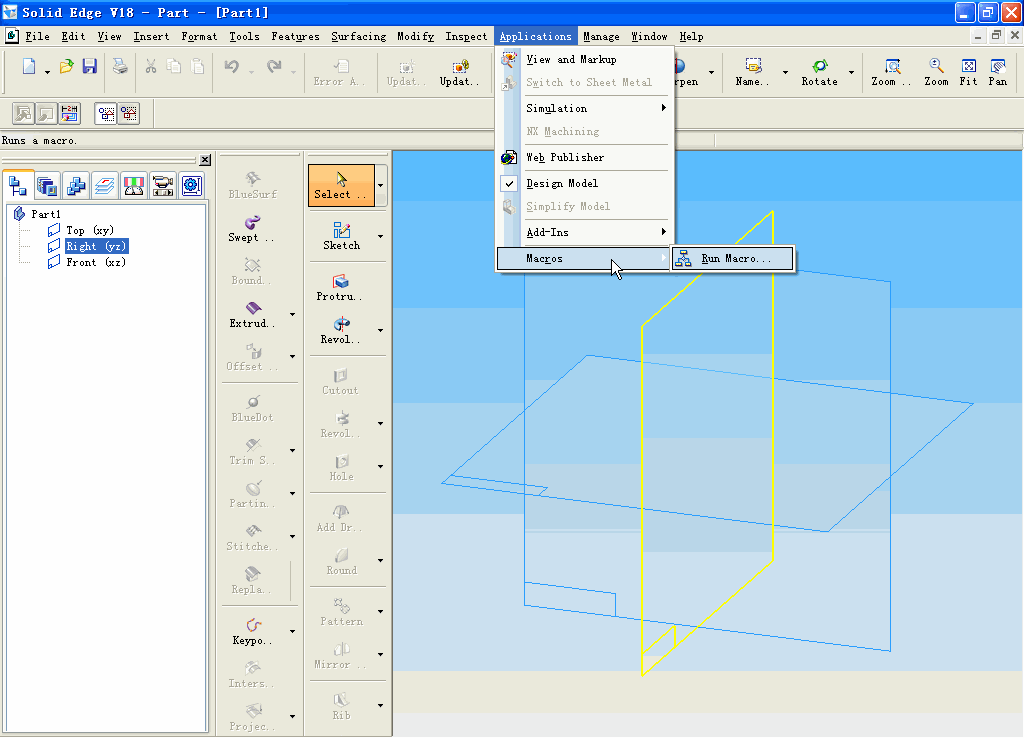Select the Part1 root node

46,214
